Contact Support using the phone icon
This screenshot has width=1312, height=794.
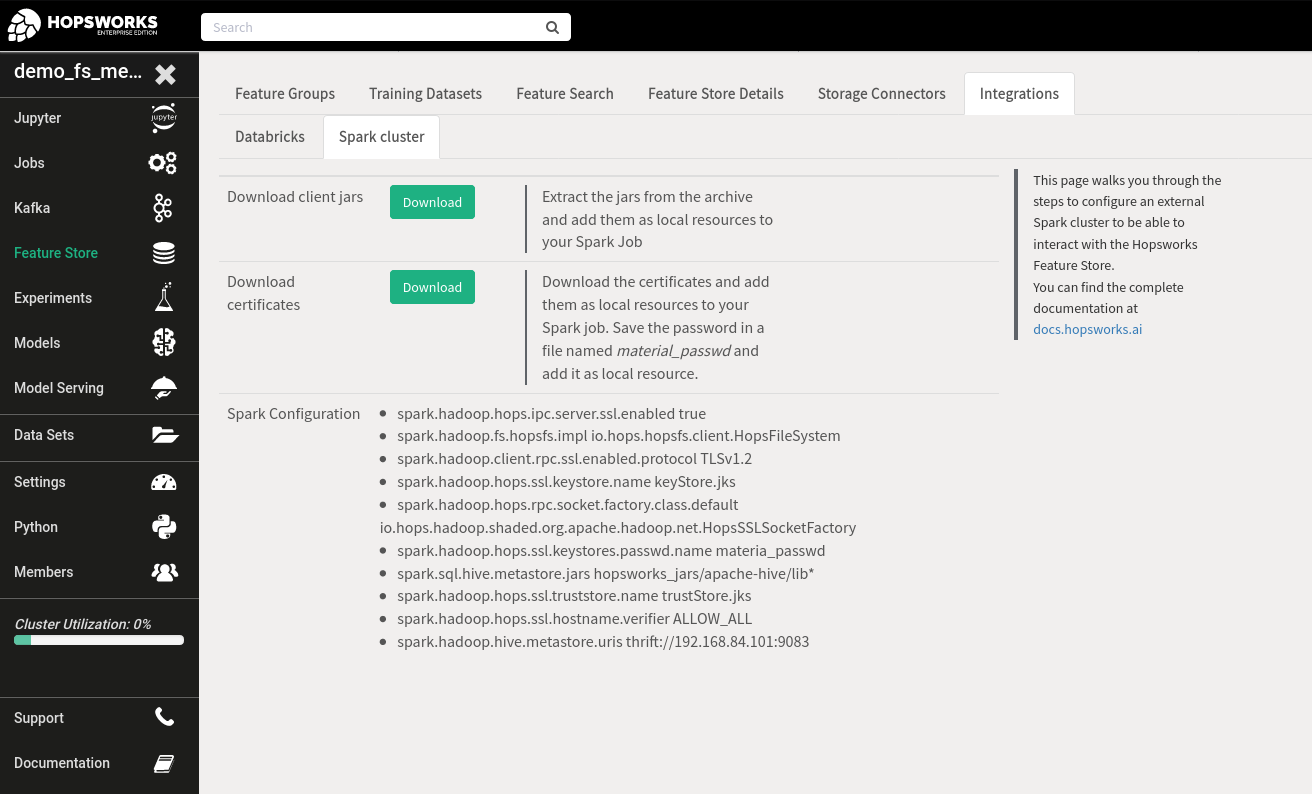[x=163, y=717]
